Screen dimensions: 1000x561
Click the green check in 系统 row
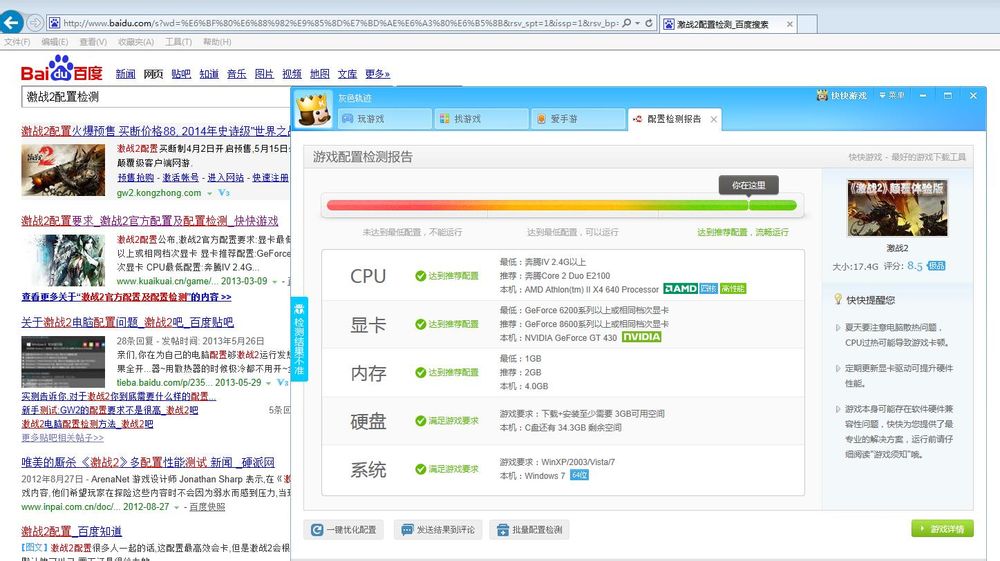coord(420,469)
